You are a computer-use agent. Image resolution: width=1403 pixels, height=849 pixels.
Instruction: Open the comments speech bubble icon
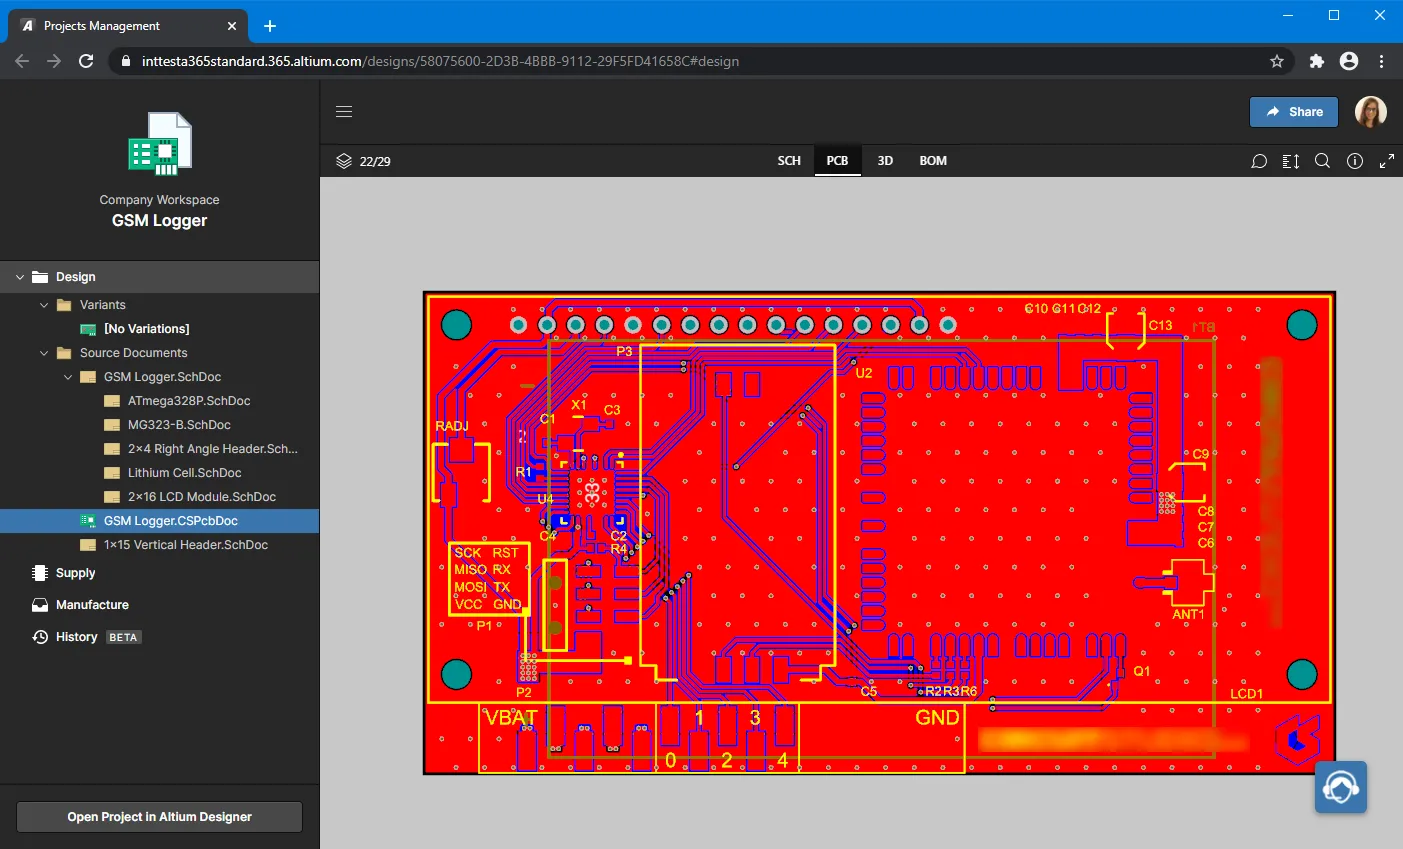1259,161
